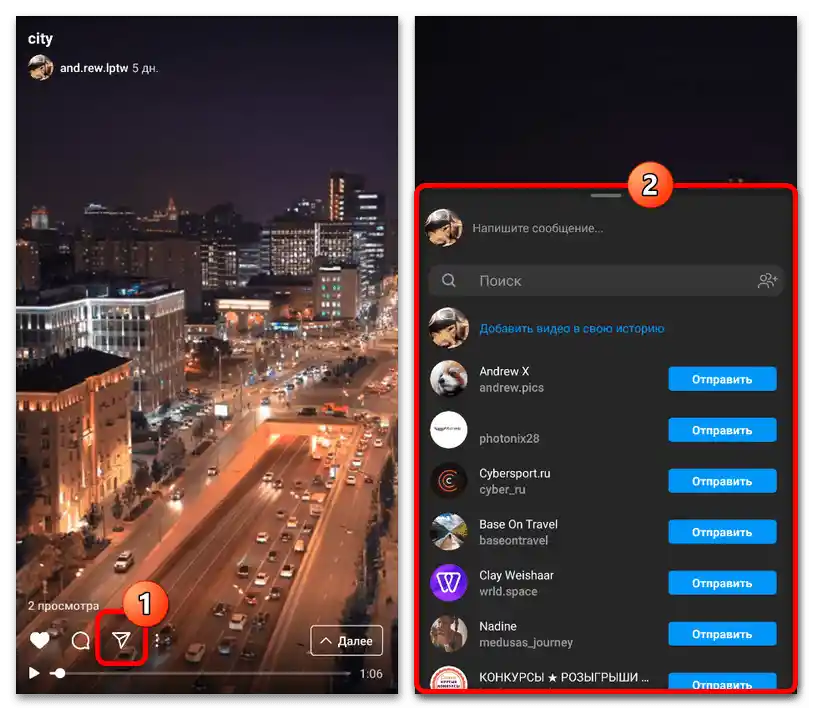The width and height of the screenshot is (813, 710).
Task: Tap Andrew X's dog avatar
Action: click(x=448, y=379)
